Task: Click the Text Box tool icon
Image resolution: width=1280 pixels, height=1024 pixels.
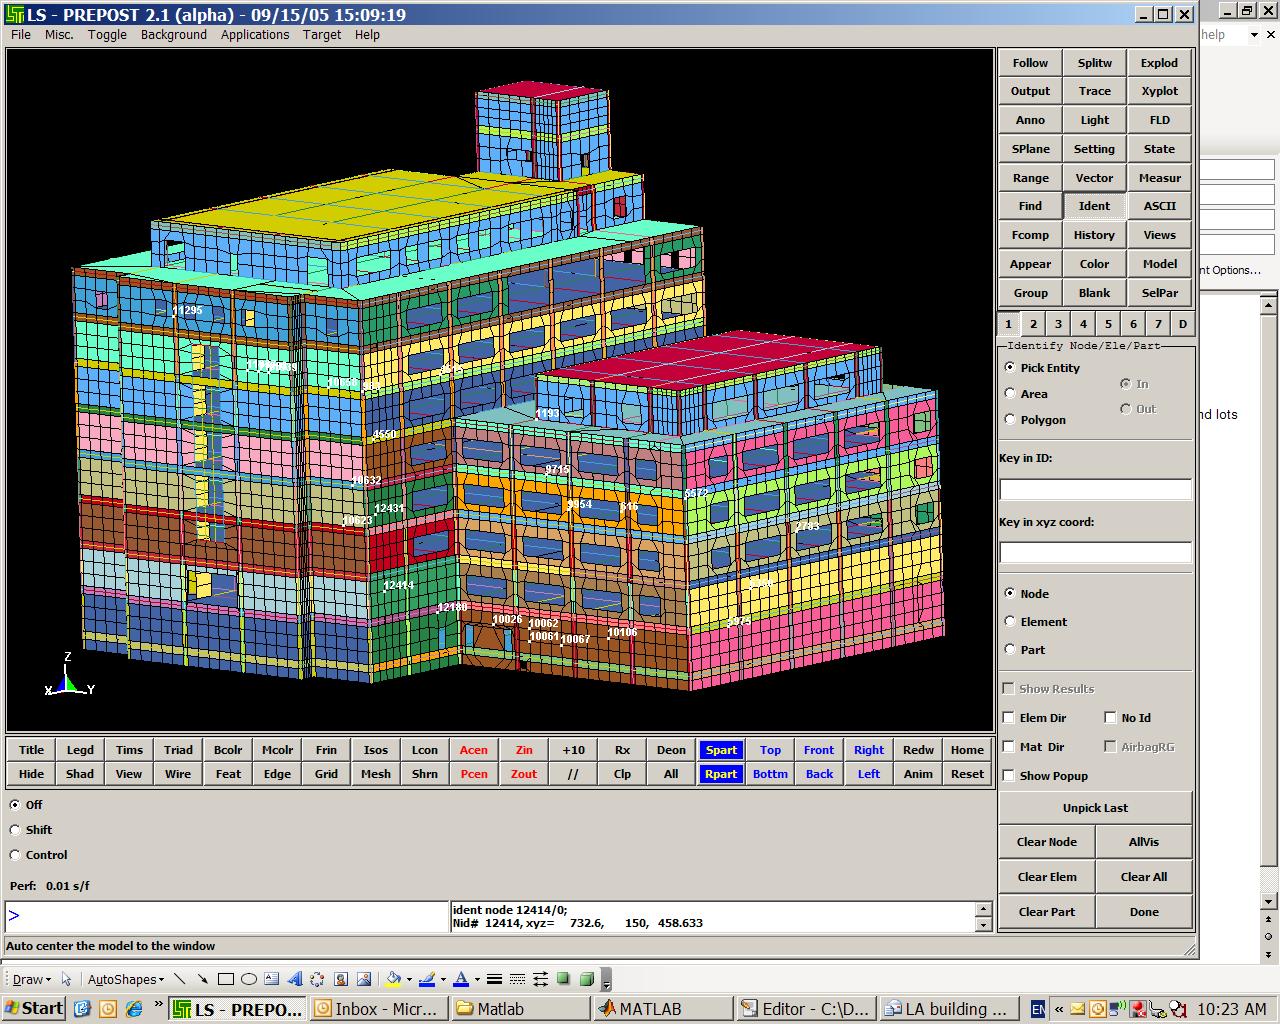Action: pos(272,979)
